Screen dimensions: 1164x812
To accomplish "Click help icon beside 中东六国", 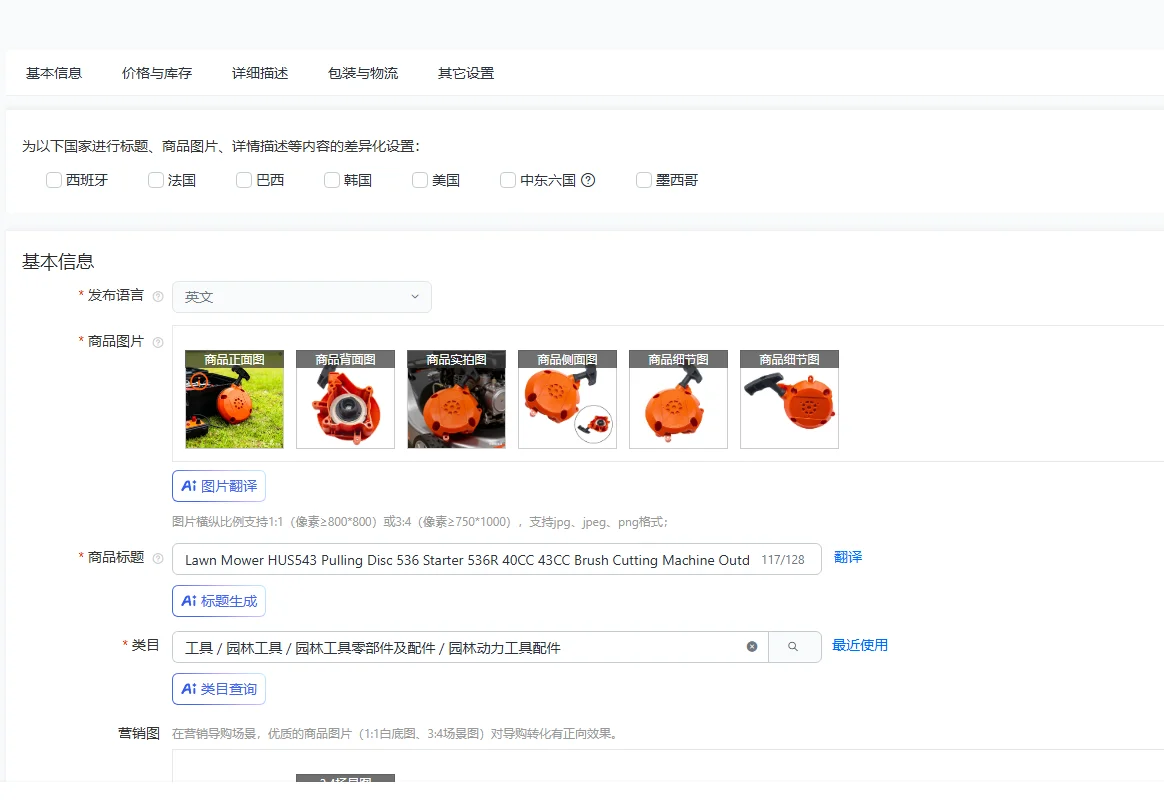I will 588,180.
